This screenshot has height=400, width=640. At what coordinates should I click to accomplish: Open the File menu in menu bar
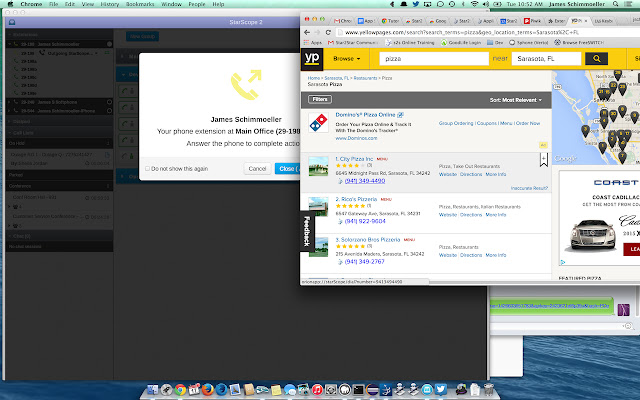tap(53, 4)
